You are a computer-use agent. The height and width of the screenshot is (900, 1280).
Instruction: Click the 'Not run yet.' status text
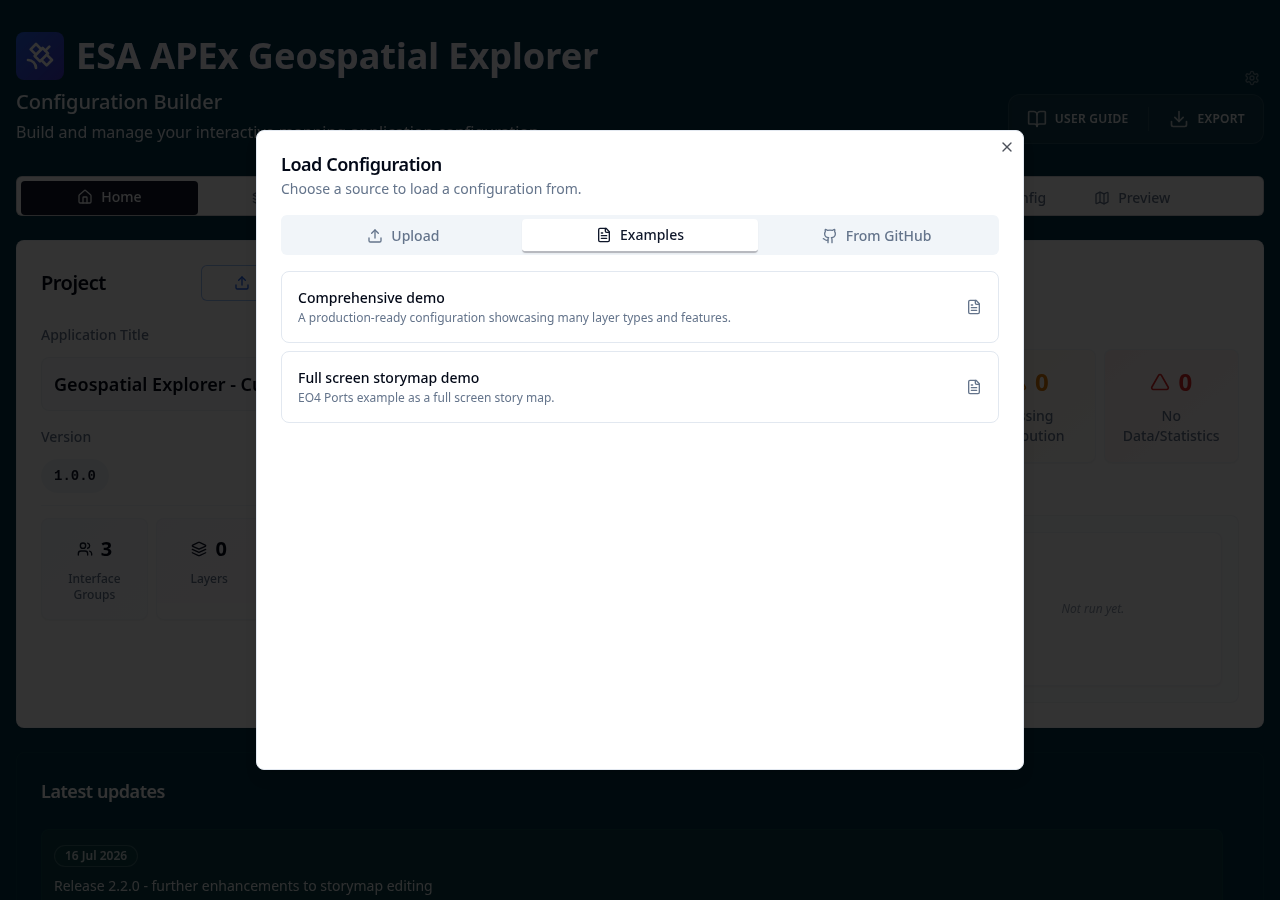tap(1093, 608)
